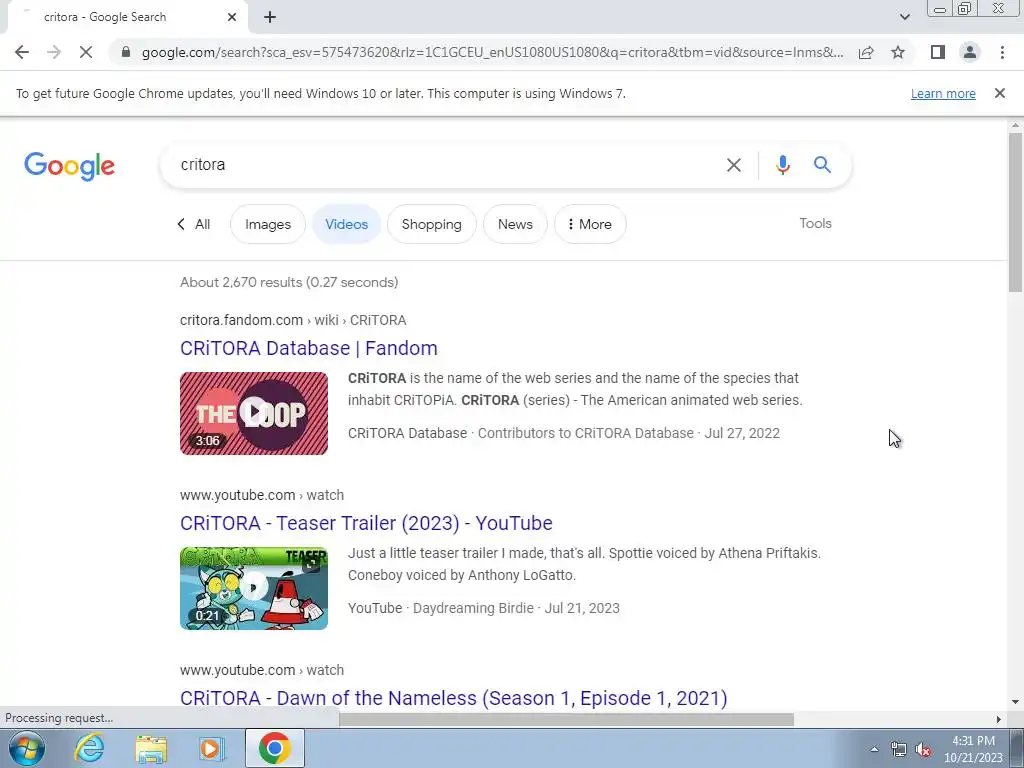
Task: Click the vertical scrollbar thumb
Action: pyautogui.click(x=1015, y=212)
